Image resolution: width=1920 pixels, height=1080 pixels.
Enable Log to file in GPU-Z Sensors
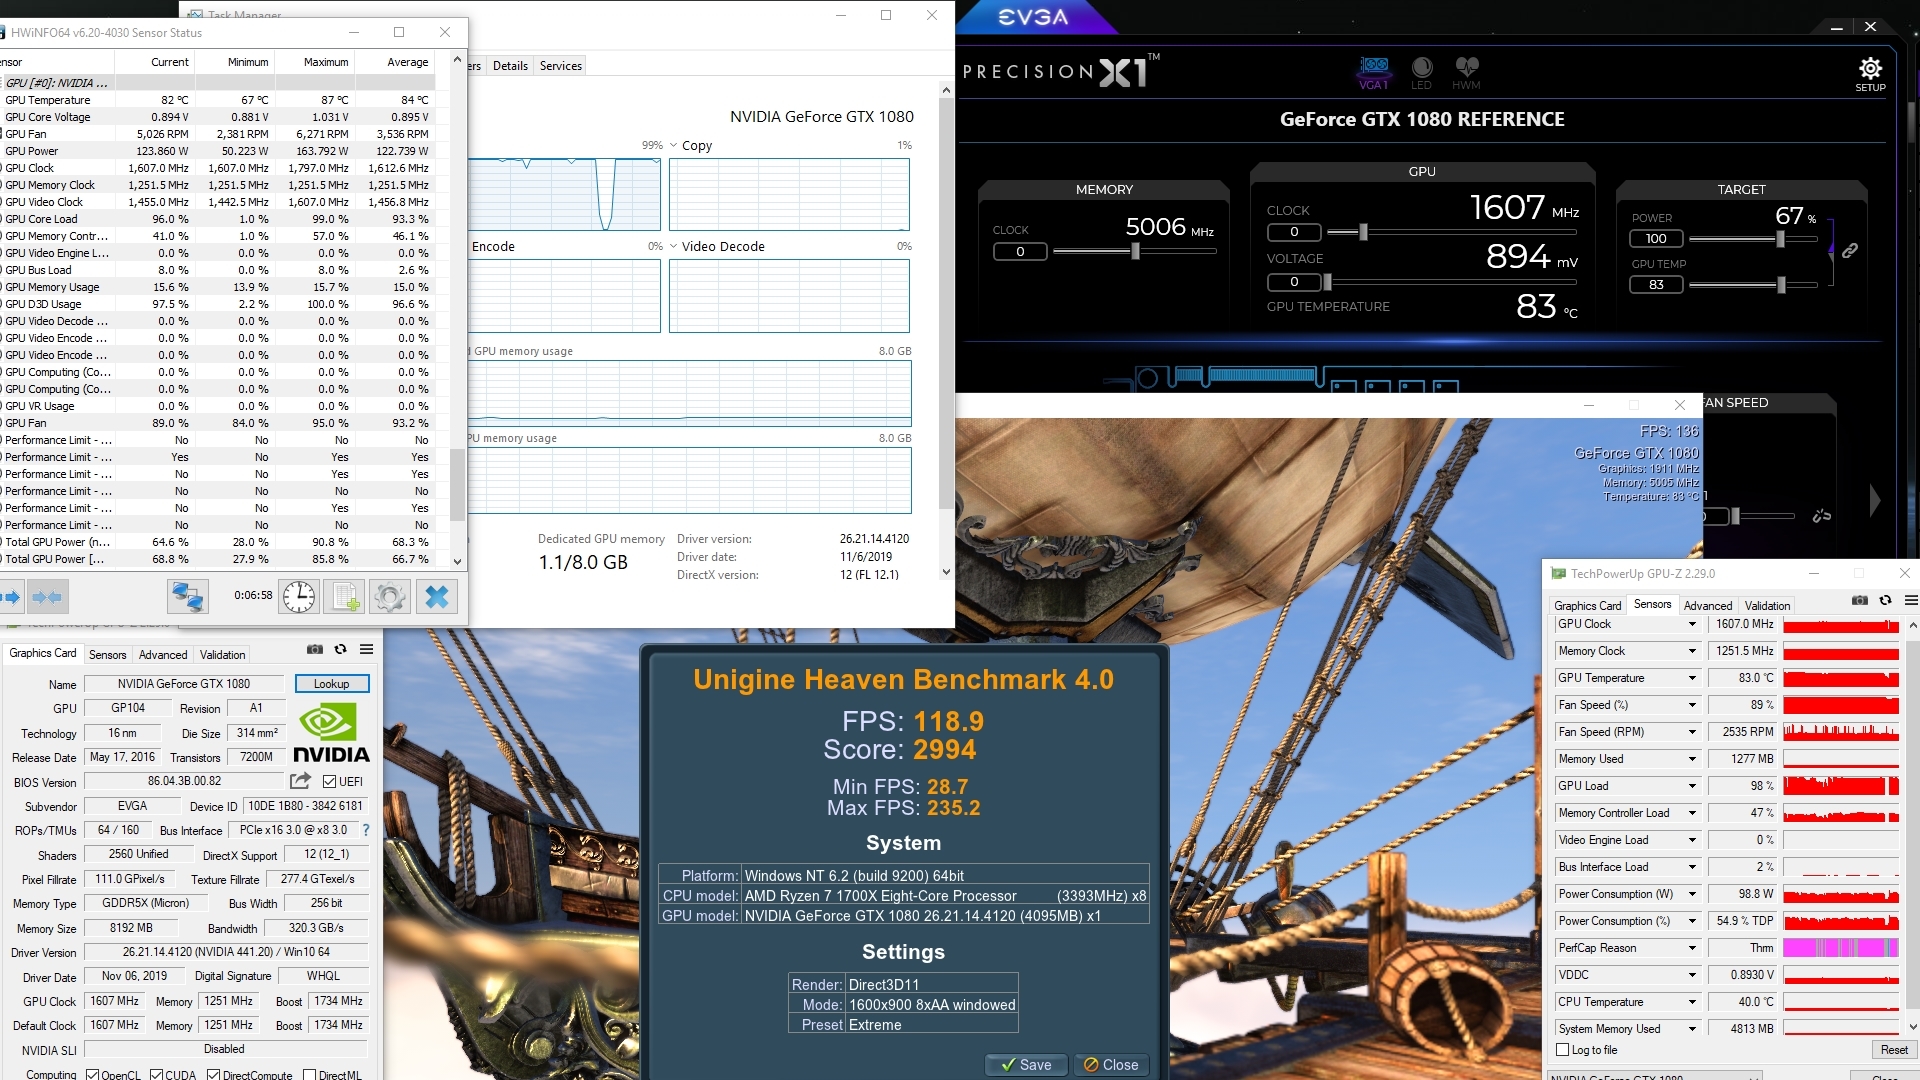click(x=1563, y=1050)
